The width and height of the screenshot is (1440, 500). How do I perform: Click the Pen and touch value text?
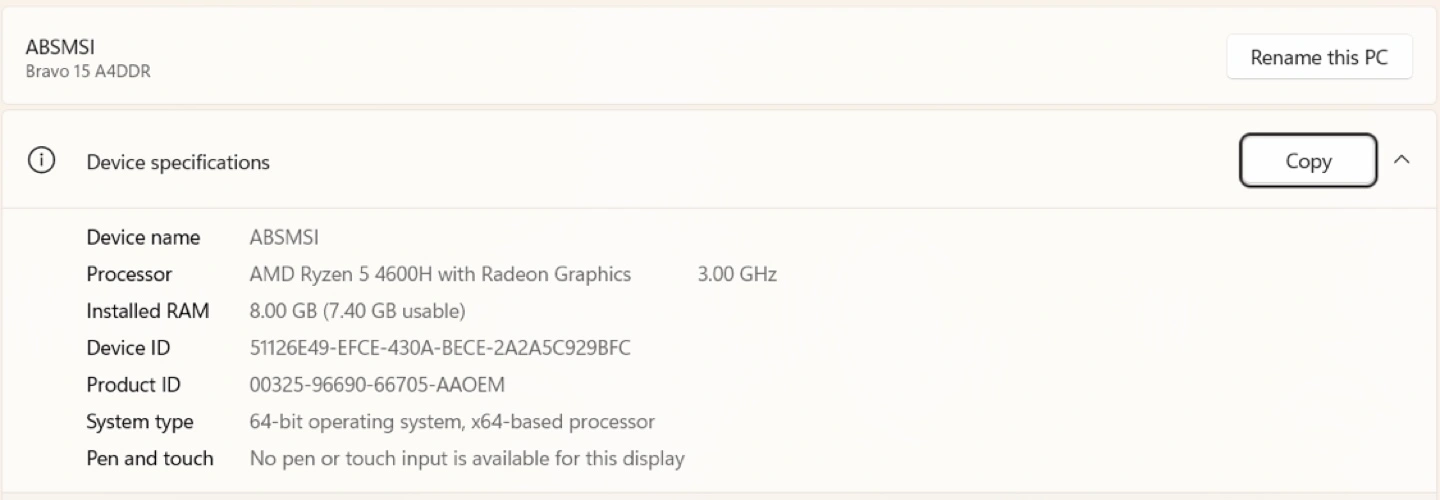[x=467, y=459]
